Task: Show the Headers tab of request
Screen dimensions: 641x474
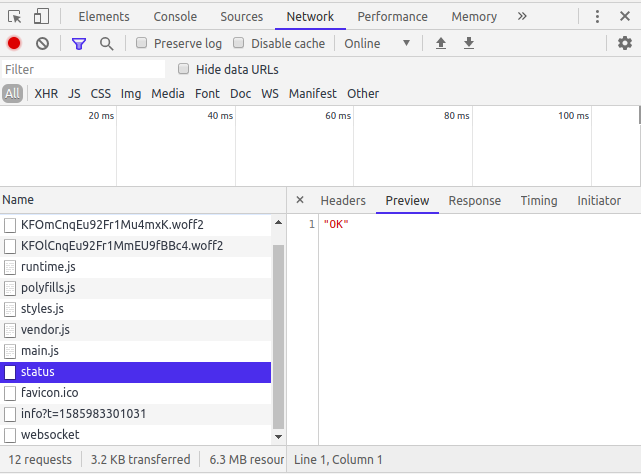Action: pos(343,200)
